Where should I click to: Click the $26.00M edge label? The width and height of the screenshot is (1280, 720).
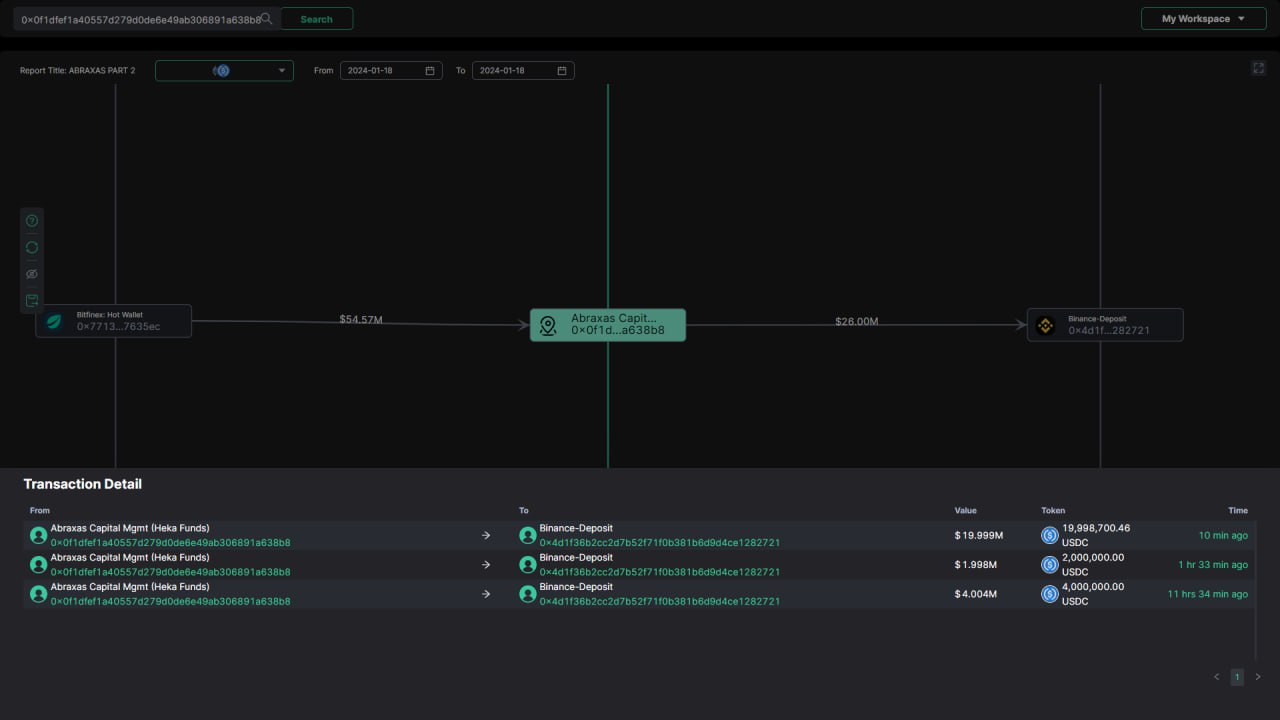pos(857,322)
